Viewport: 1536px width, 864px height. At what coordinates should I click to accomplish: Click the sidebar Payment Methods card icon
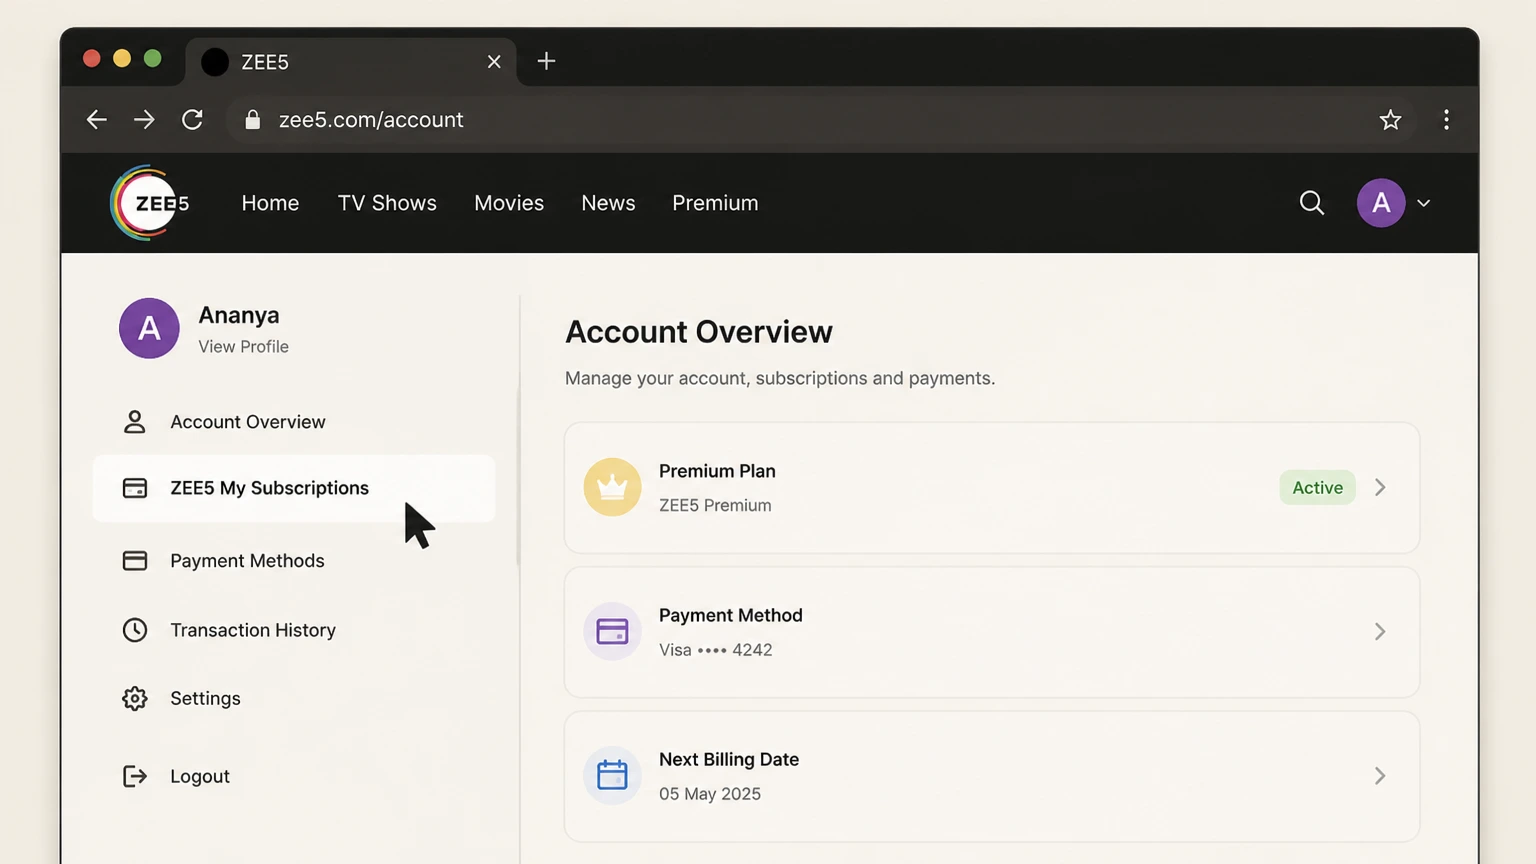click(134, 561)
